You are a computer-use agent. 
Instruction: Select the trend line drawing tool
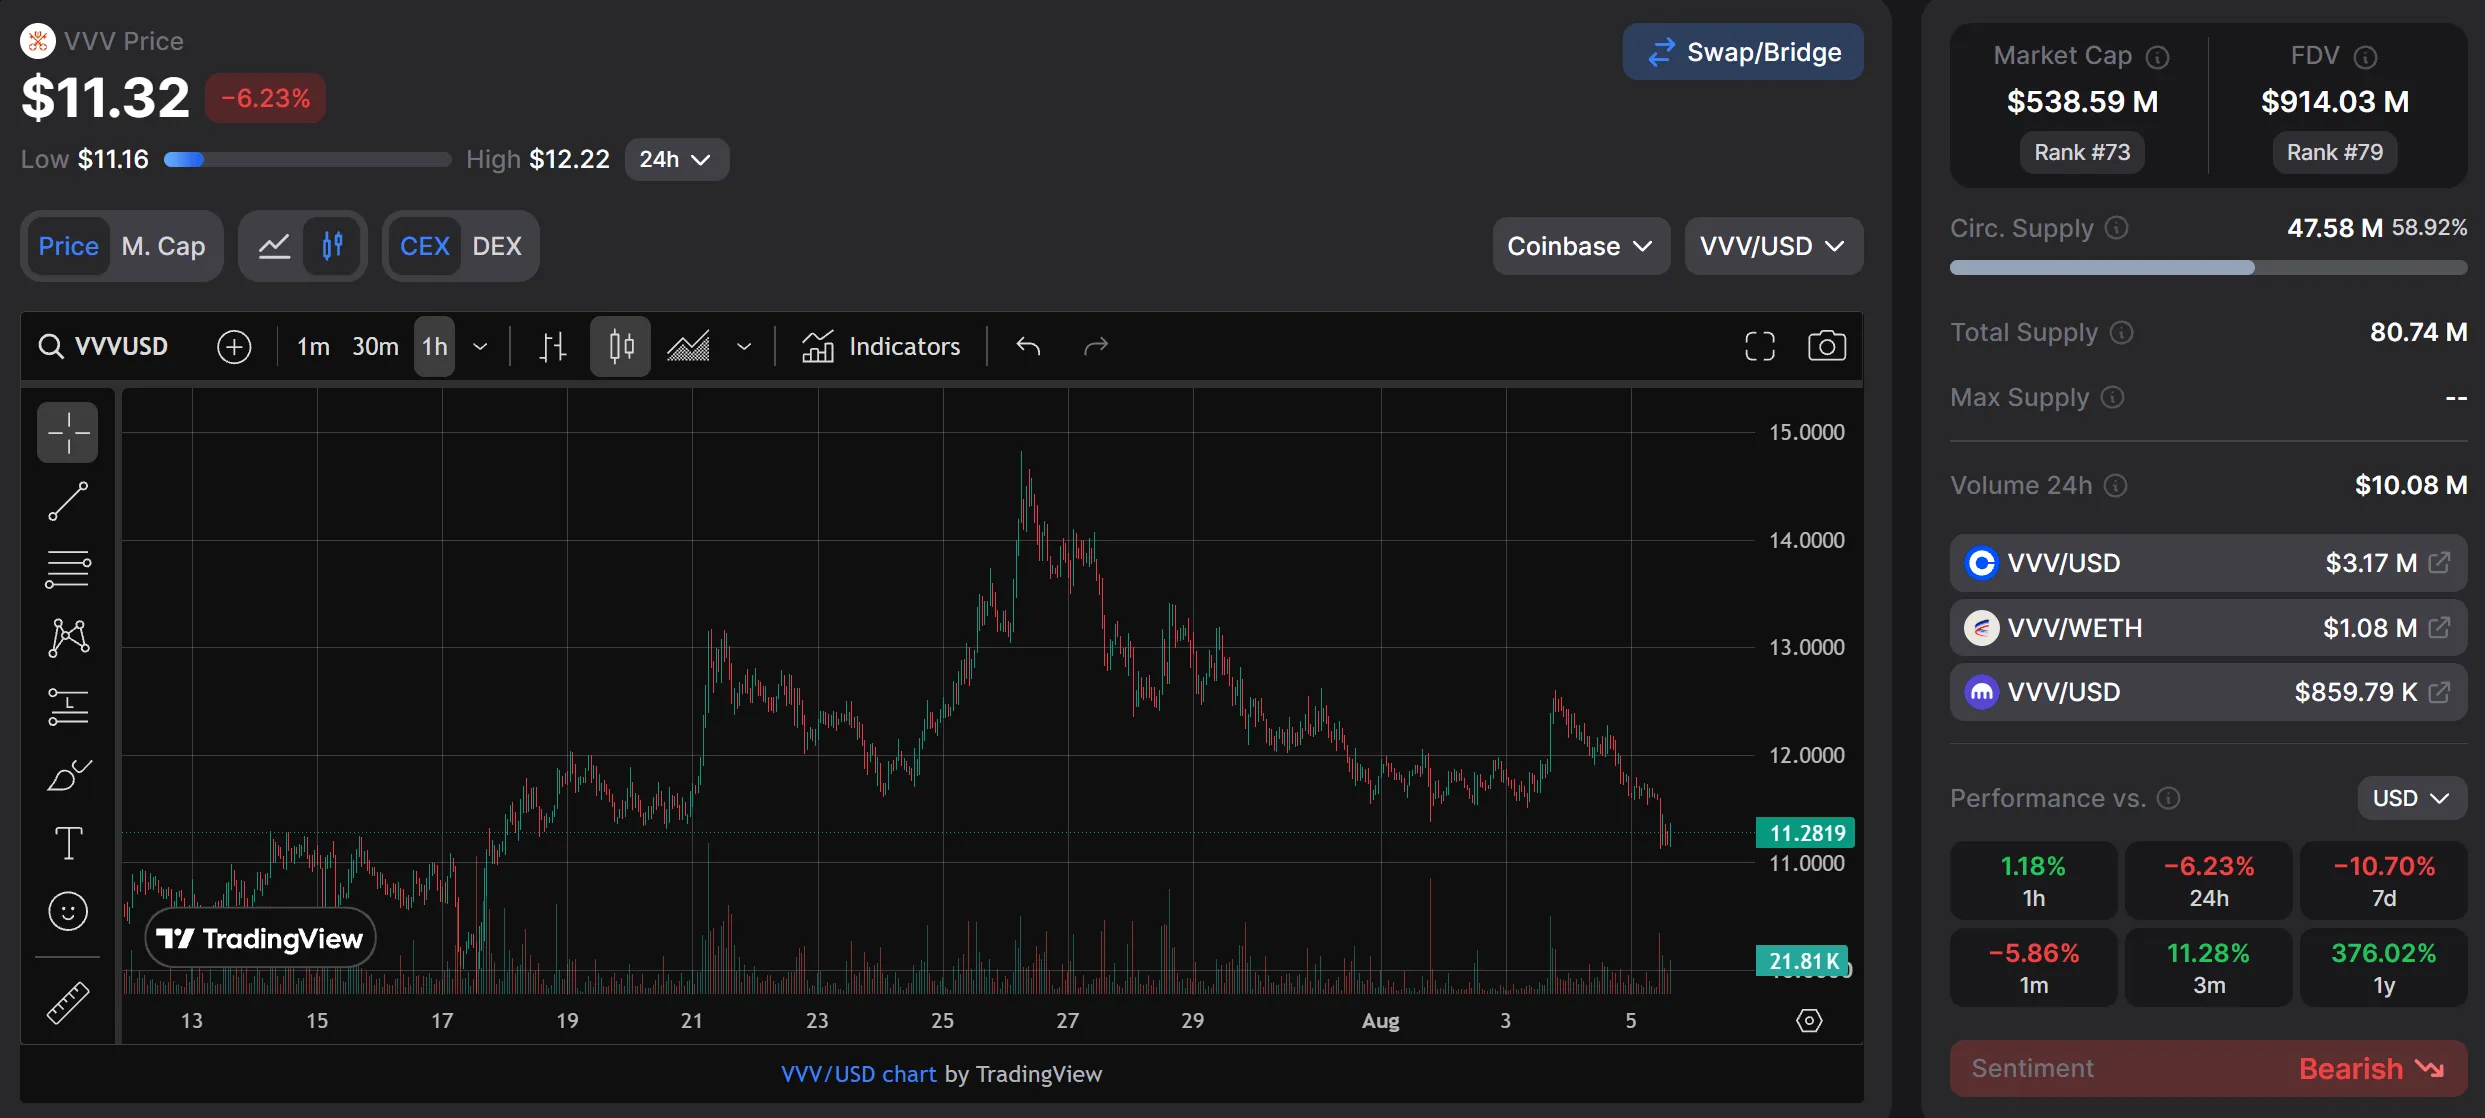point(68,501)
